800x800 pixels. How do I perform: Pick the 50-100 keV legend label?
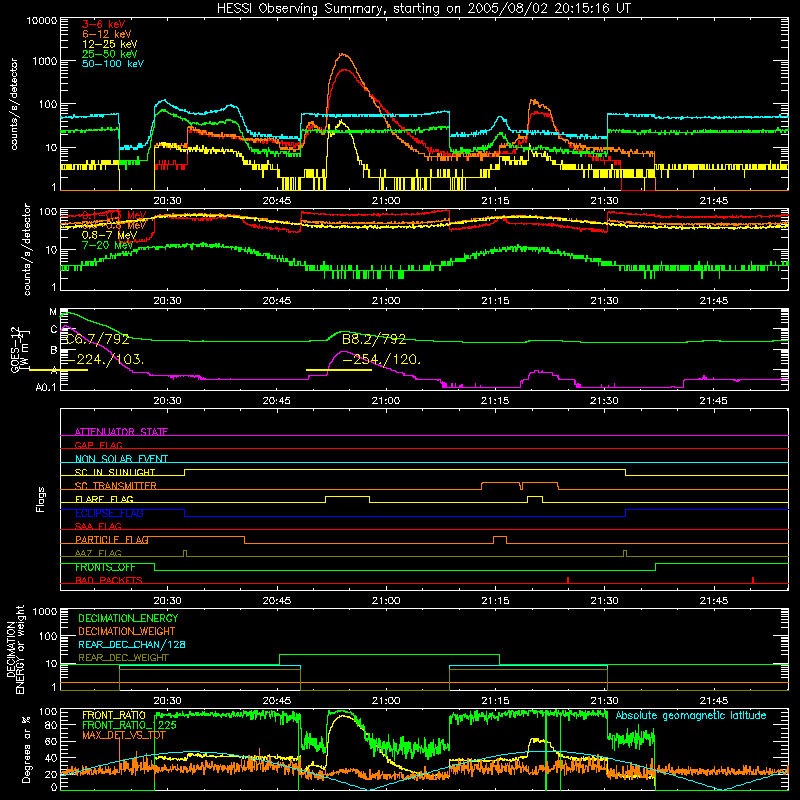[113, 64]
